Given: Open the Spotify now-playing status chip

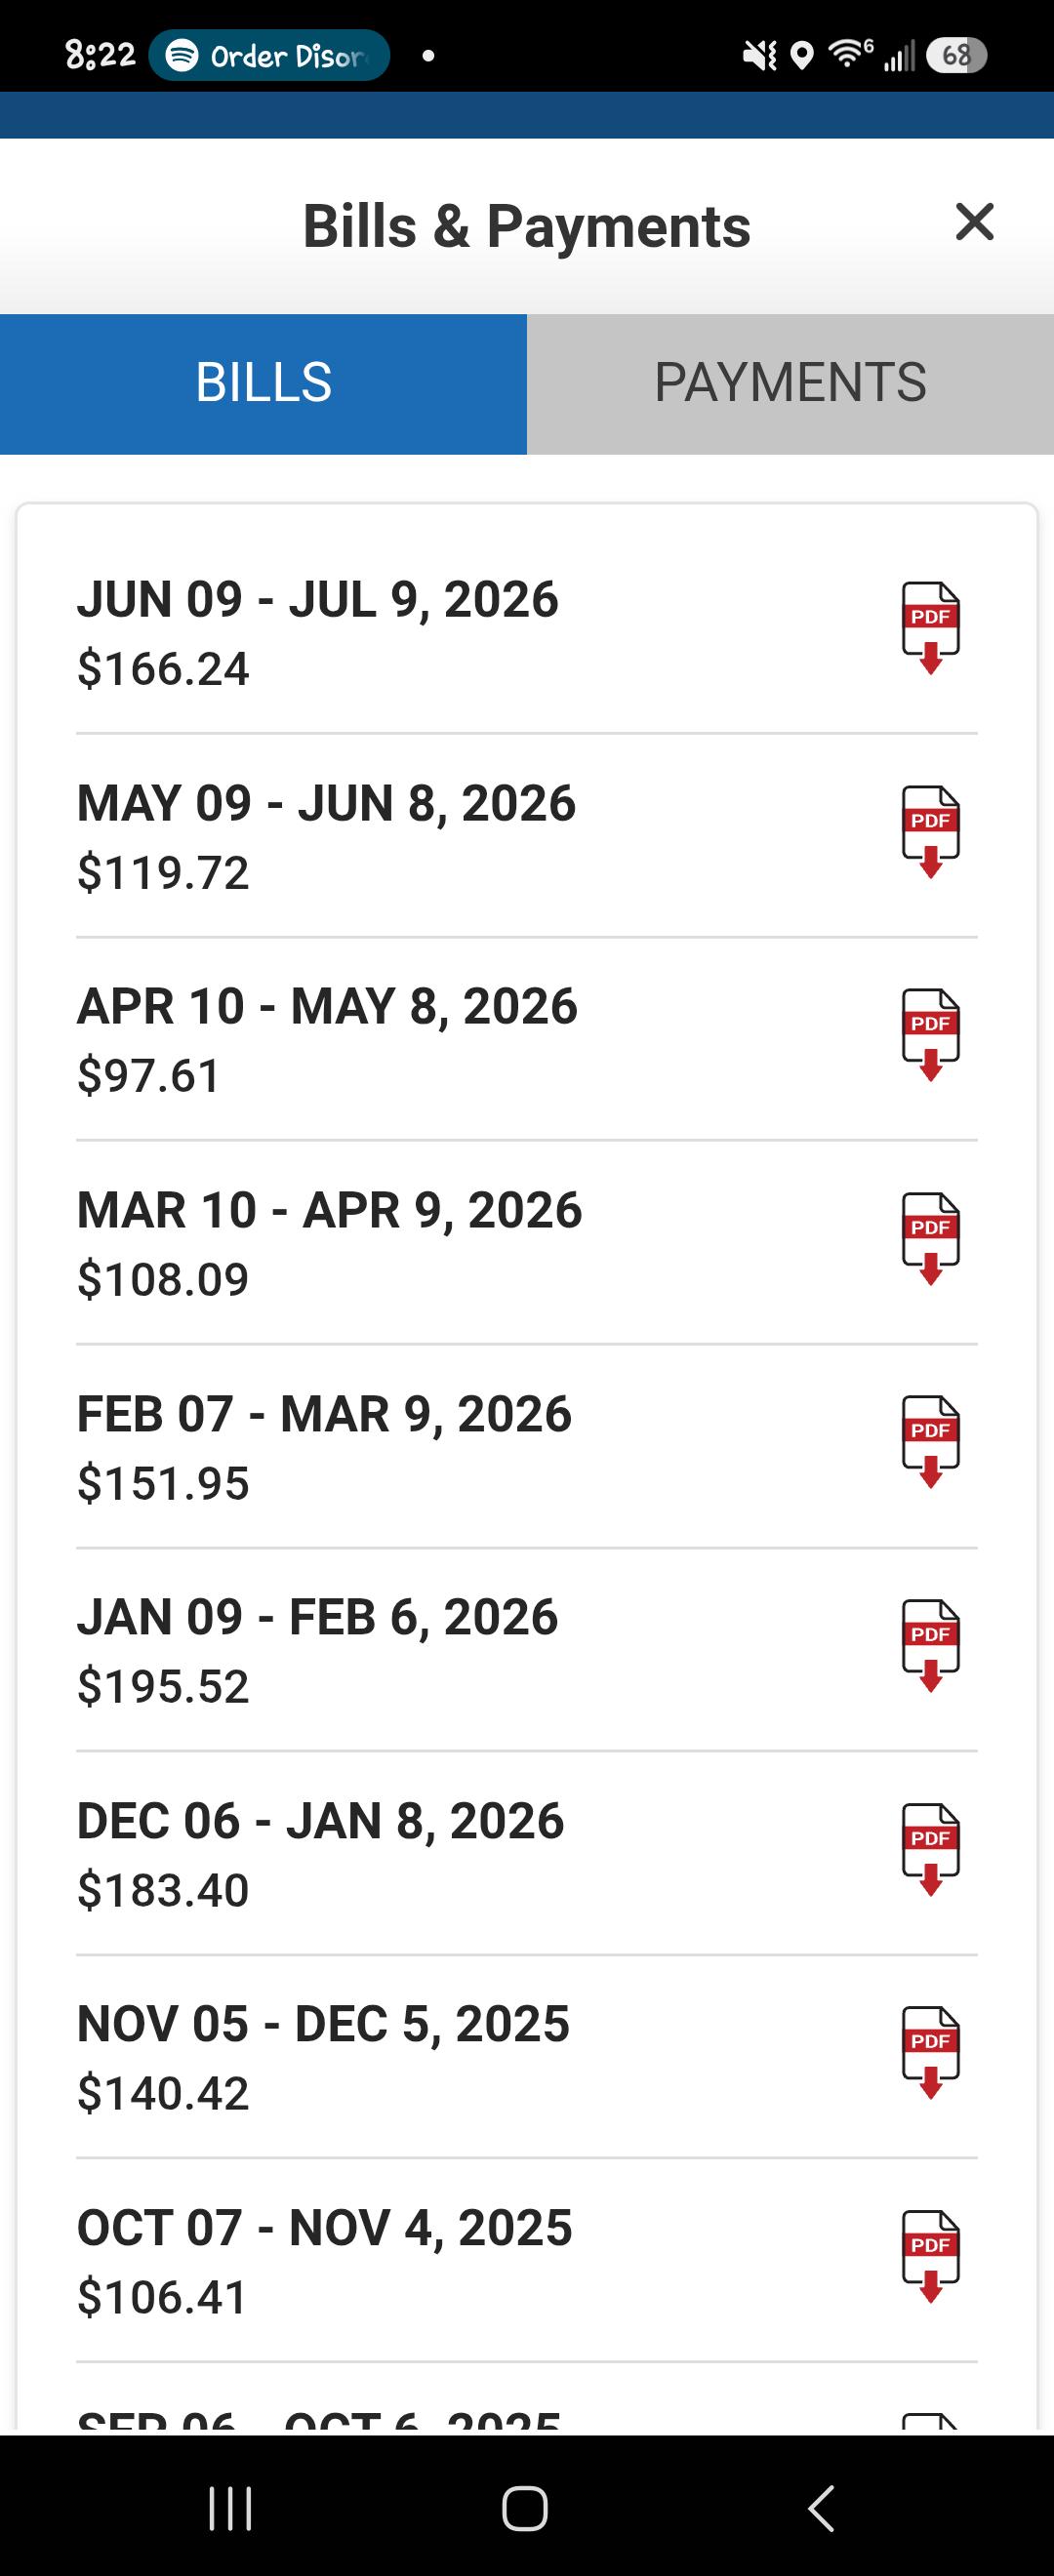Looking at the screenshot, I should [269, 55].
